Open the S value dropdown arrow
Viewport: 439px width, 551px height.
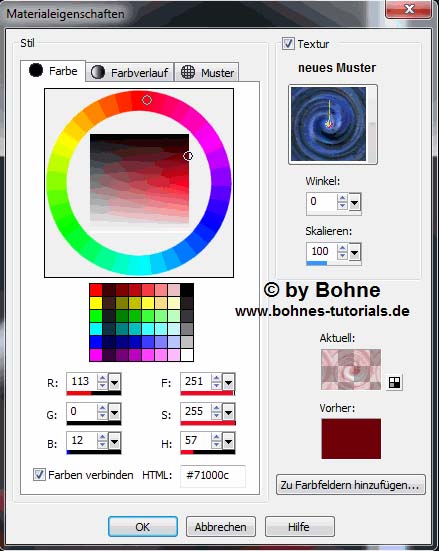coord(229,412)
